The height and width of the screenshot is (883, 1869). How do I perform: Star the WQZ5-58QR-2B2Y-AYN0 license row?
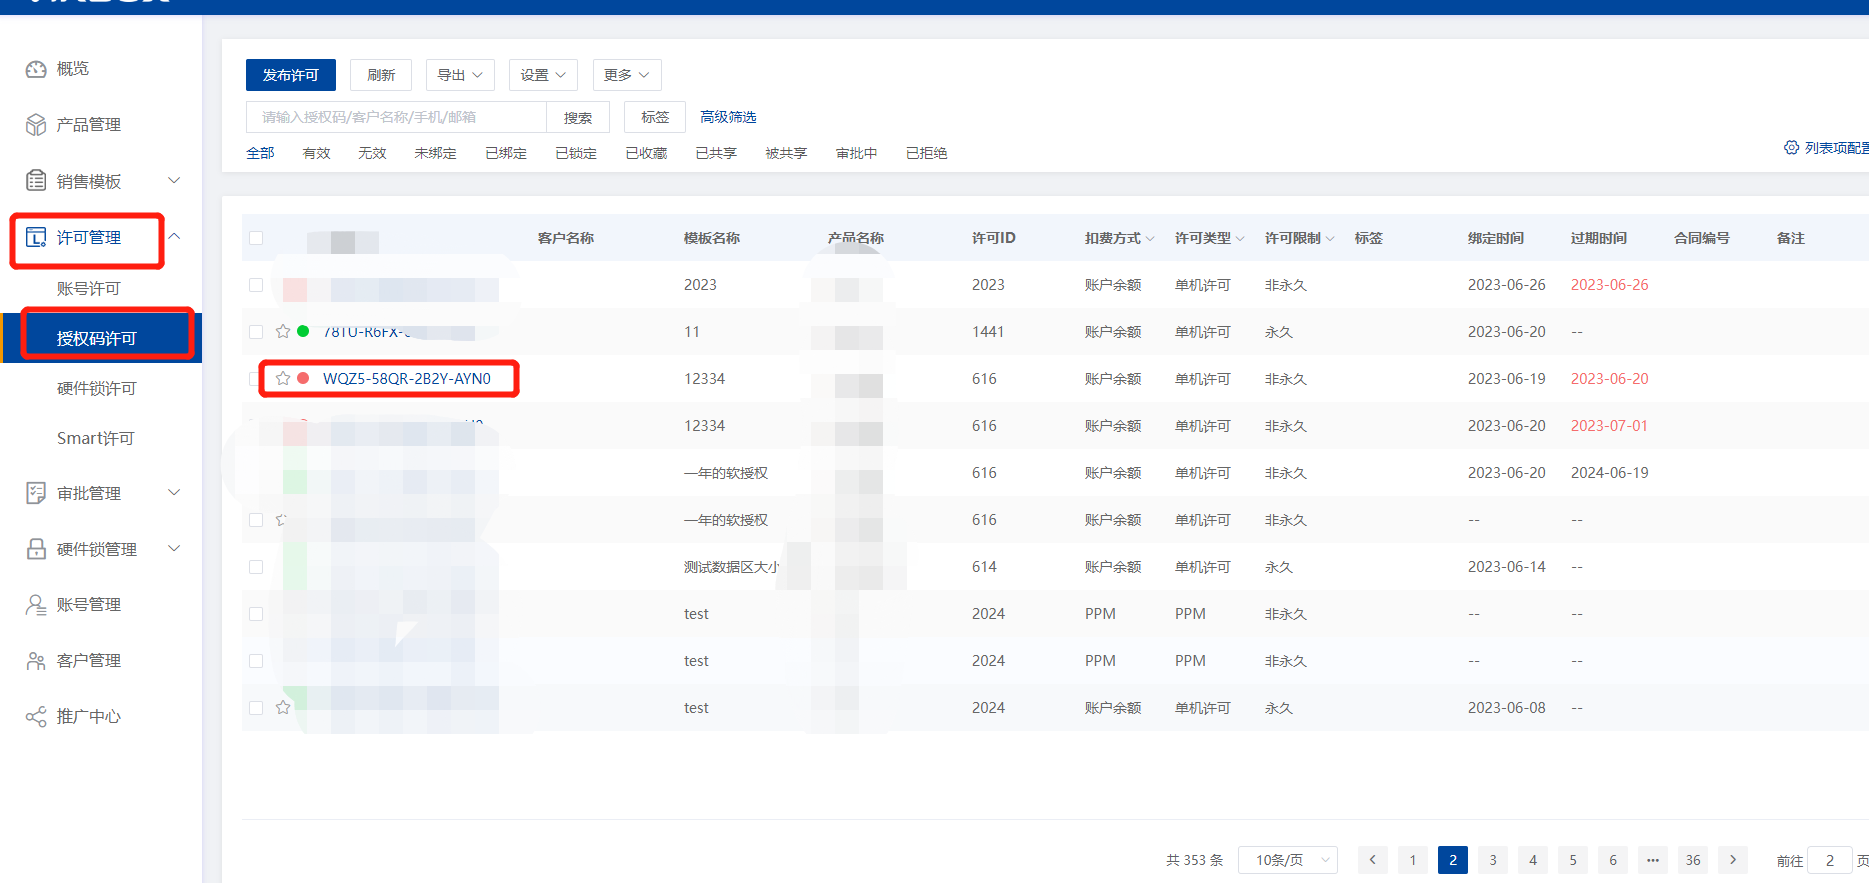pos(283,379)
